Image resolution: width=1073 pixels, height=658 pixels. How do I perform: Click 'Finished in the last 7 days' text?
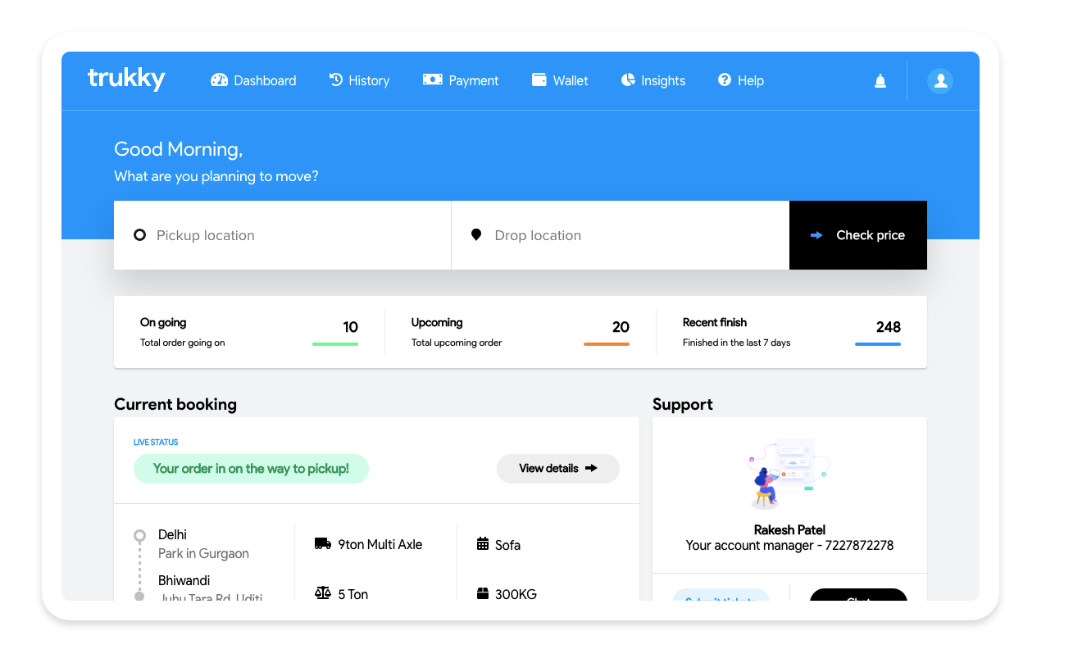(736, 343)
